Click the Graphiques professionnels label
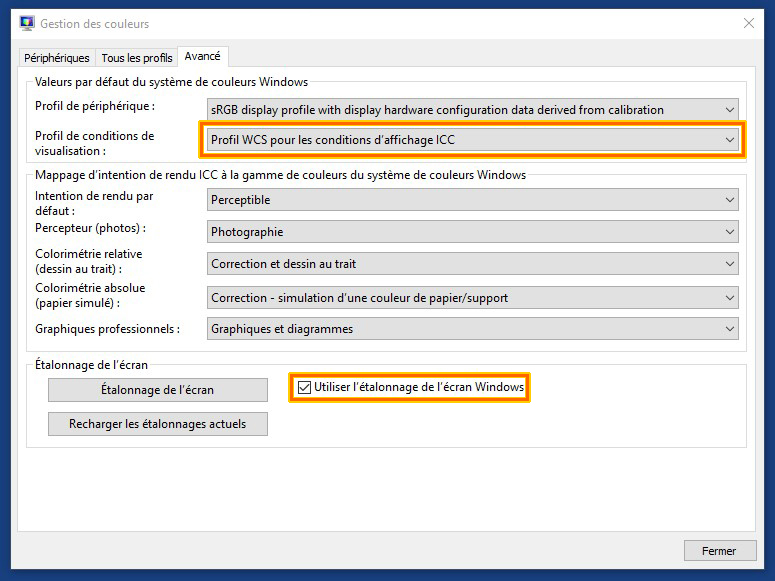The height and width of the screenshot is (581, 775). 107,329
